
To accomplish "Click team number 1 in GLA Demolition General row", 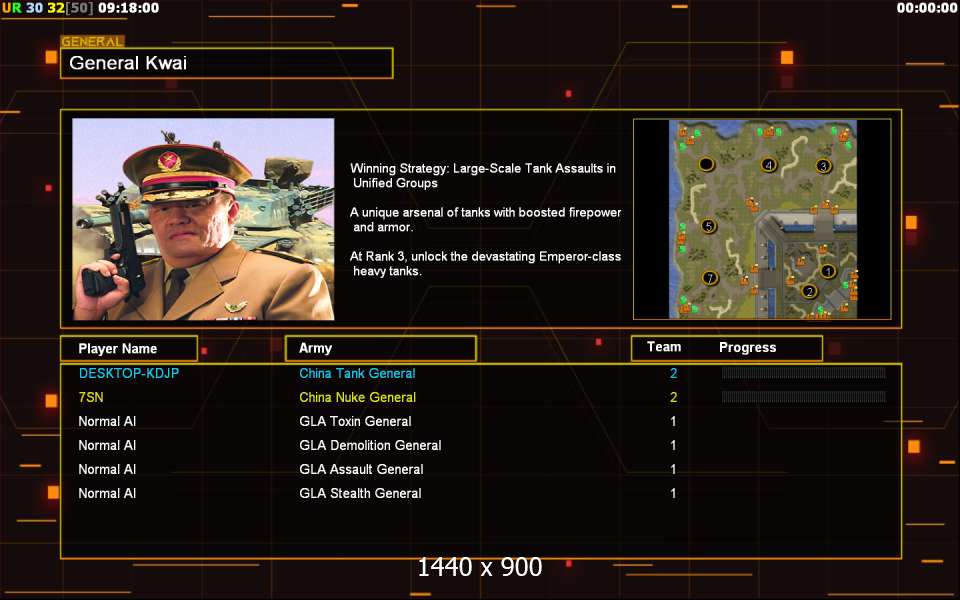I will [x=673, y=445].
